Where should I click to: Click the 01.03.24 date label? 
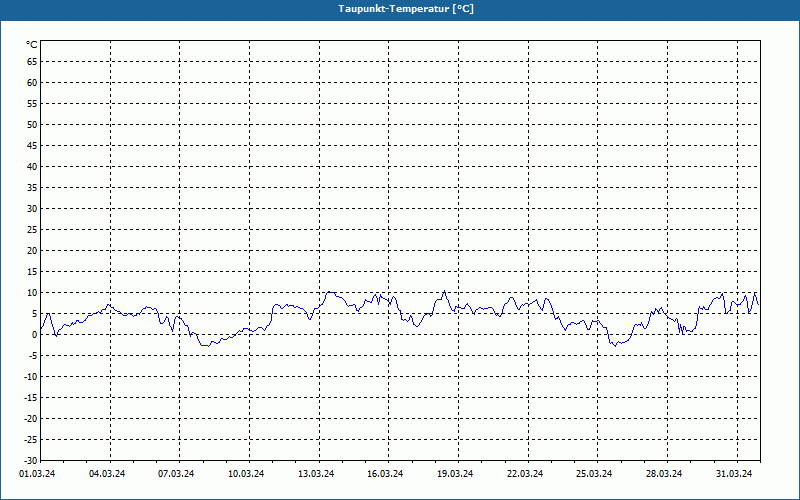[37, 474]
